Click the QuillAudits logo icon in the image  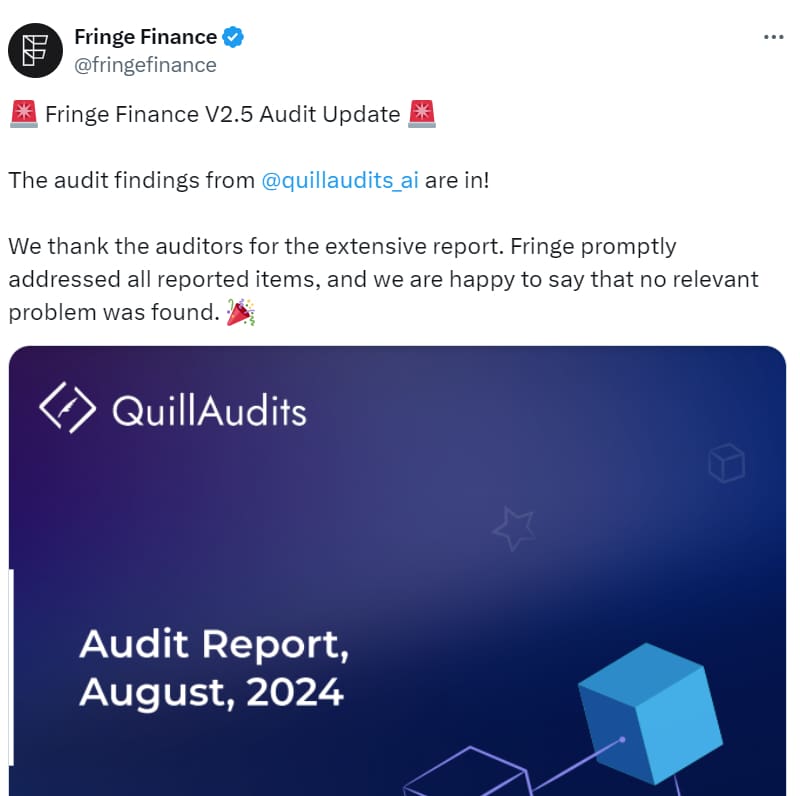tap(67, 409)
